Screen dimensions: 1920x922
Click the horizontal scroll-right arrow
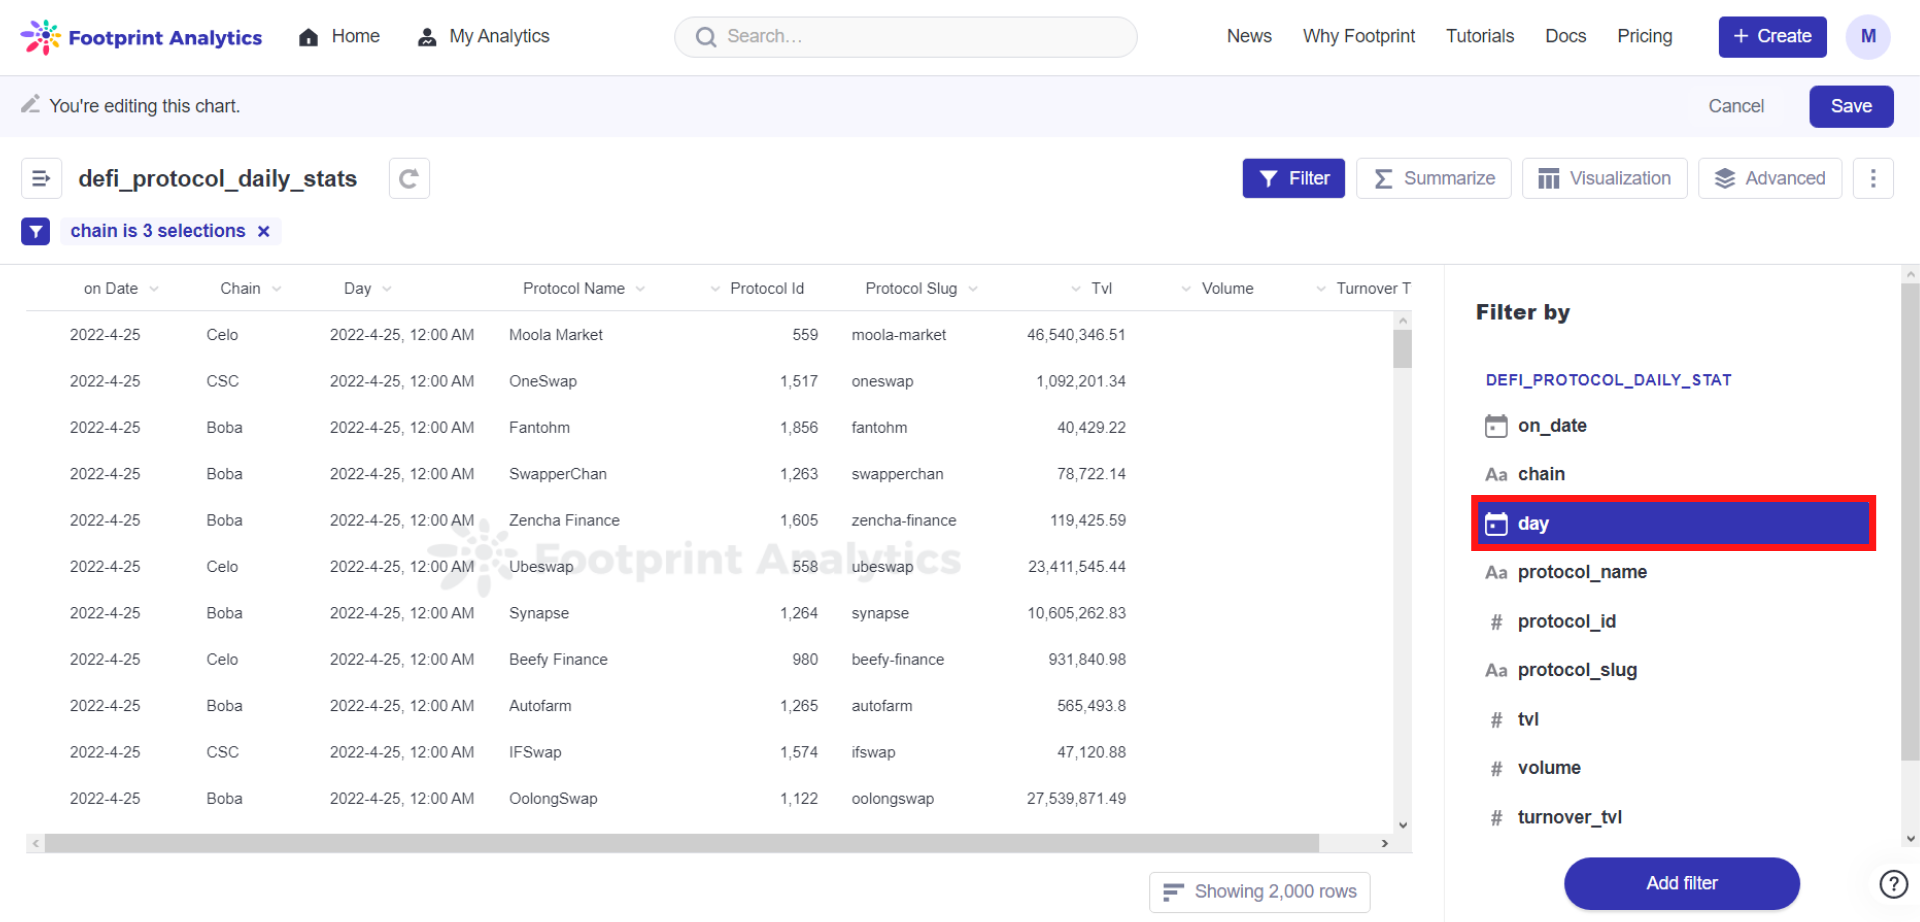point(1384,844)
